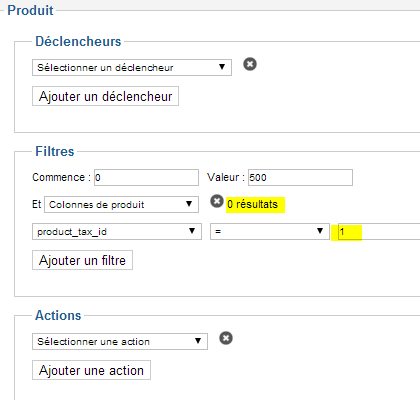This screenshot has height=400, width=420.
Task: Click the 'Actions' section heading
Action: pyautogui.click(x=58, y=315)
